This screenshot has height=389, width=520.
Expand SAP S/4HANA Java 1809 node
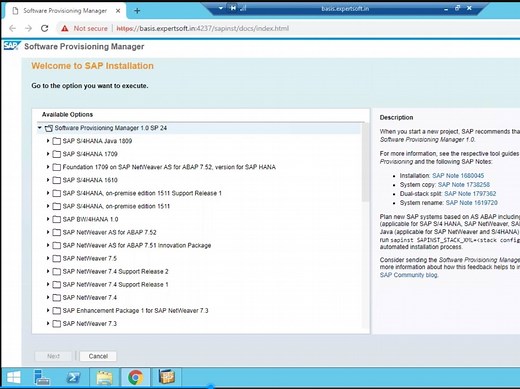click(48, 141)
